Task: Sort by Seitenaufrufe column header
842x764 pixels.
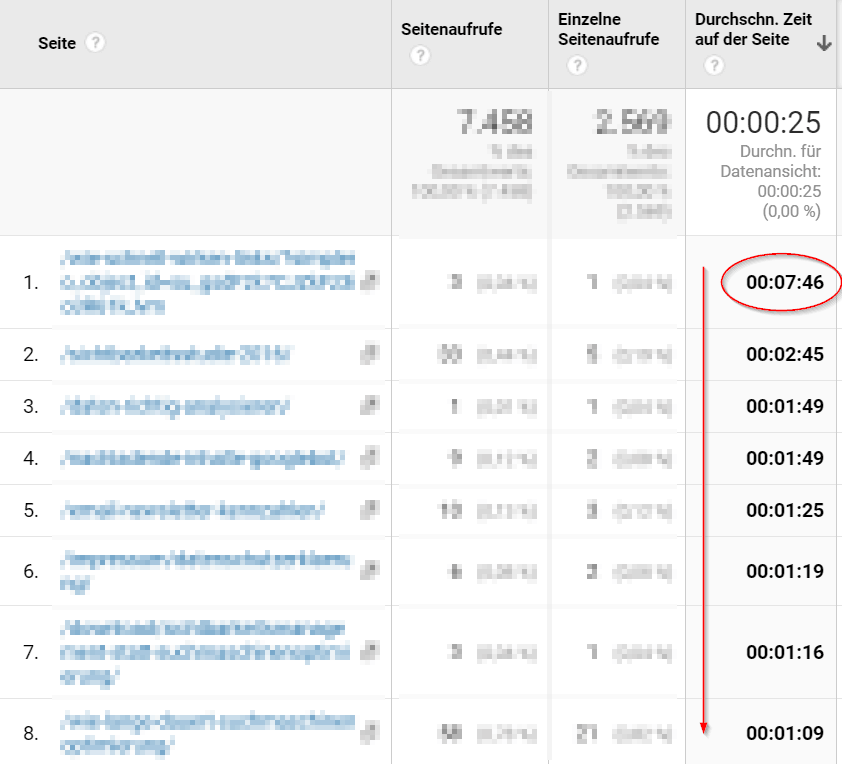Action: click(452, 29)
